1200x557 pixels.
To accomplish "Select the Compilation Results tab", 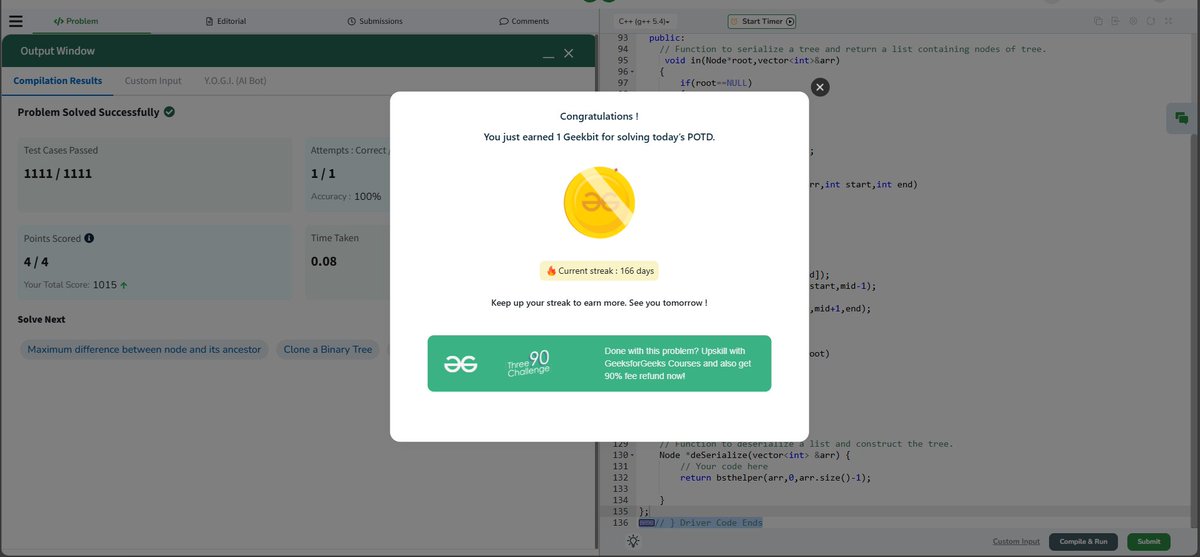I will pyautogui.click(x=57, y=80).
